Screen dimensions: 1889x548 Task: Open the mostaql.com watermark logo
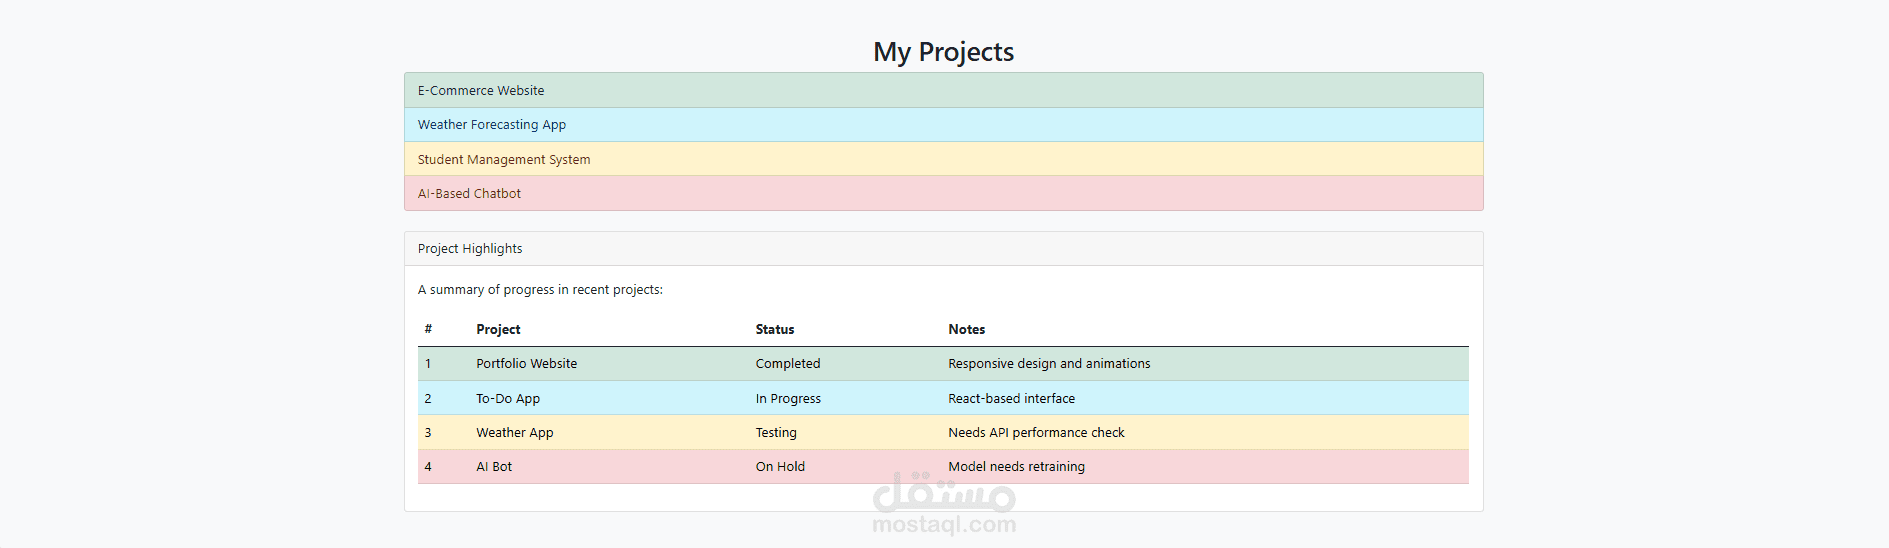tap(944, 504)
